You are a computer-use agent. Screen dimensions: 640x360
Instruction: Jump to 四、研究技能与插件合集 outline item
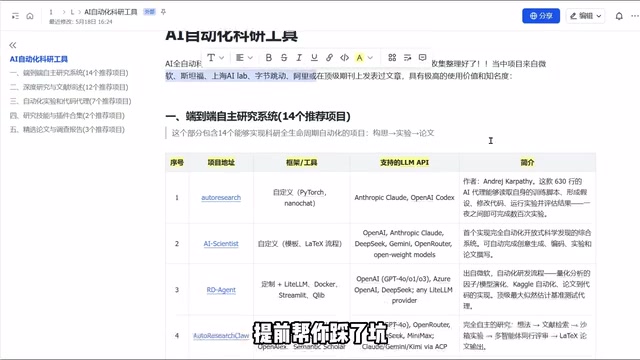coord(67,116)
